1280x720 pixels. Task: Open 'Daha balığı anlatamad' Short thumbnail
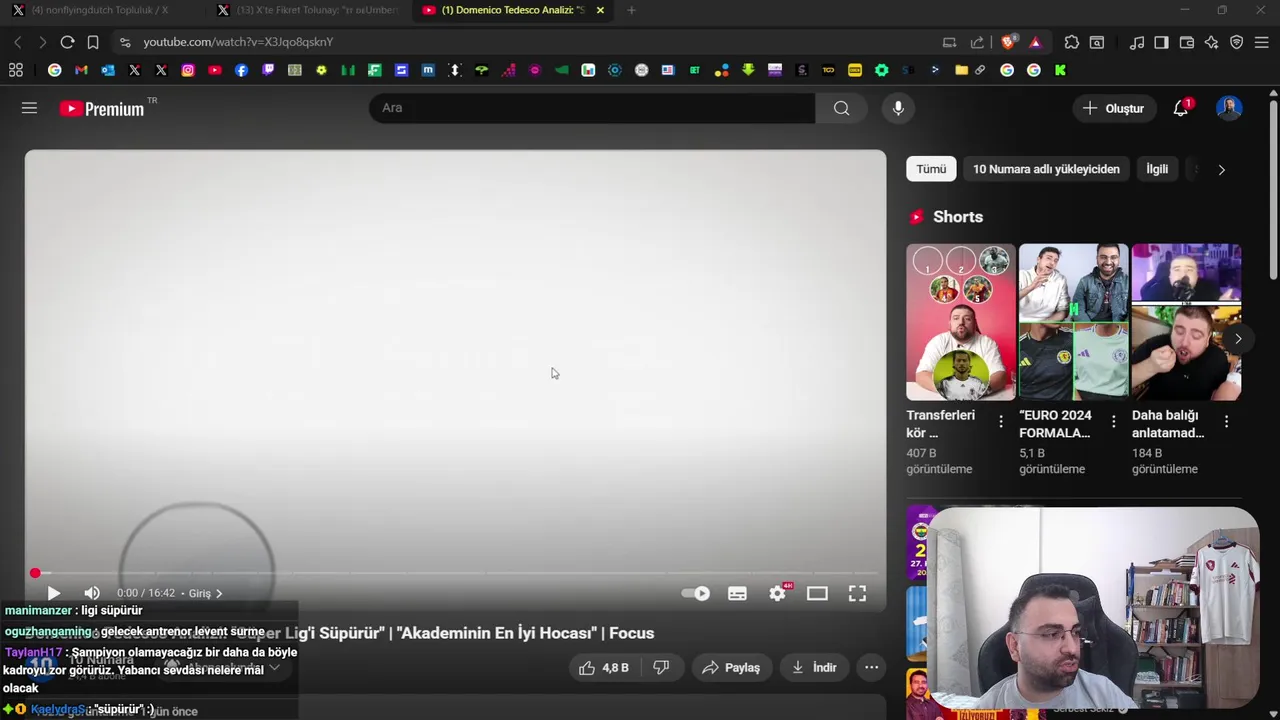(x=1186, y=322)
